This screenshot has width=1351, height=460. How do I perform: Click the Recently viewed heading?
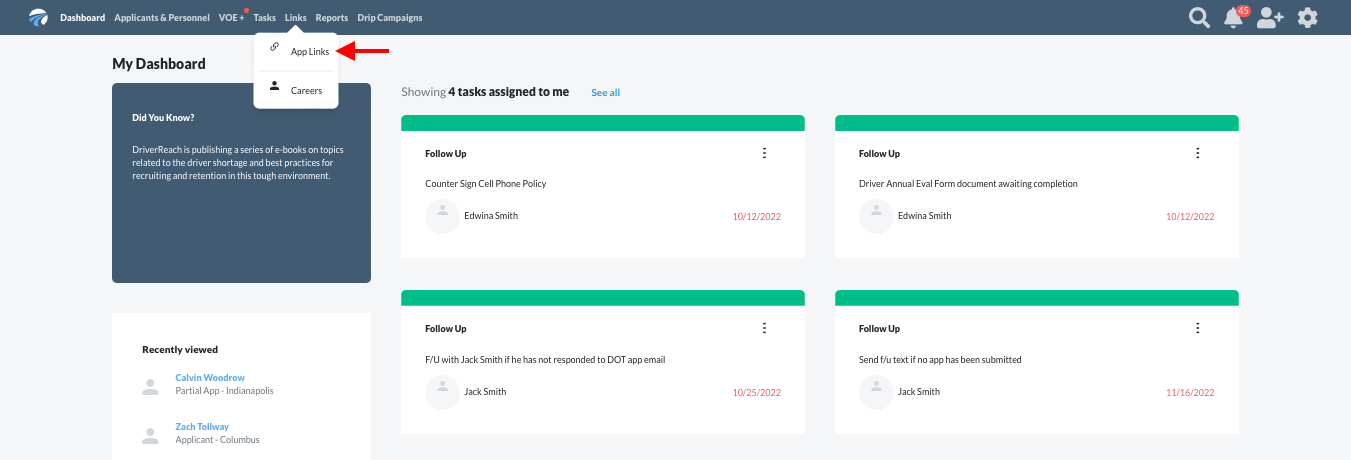click(180, 350)
